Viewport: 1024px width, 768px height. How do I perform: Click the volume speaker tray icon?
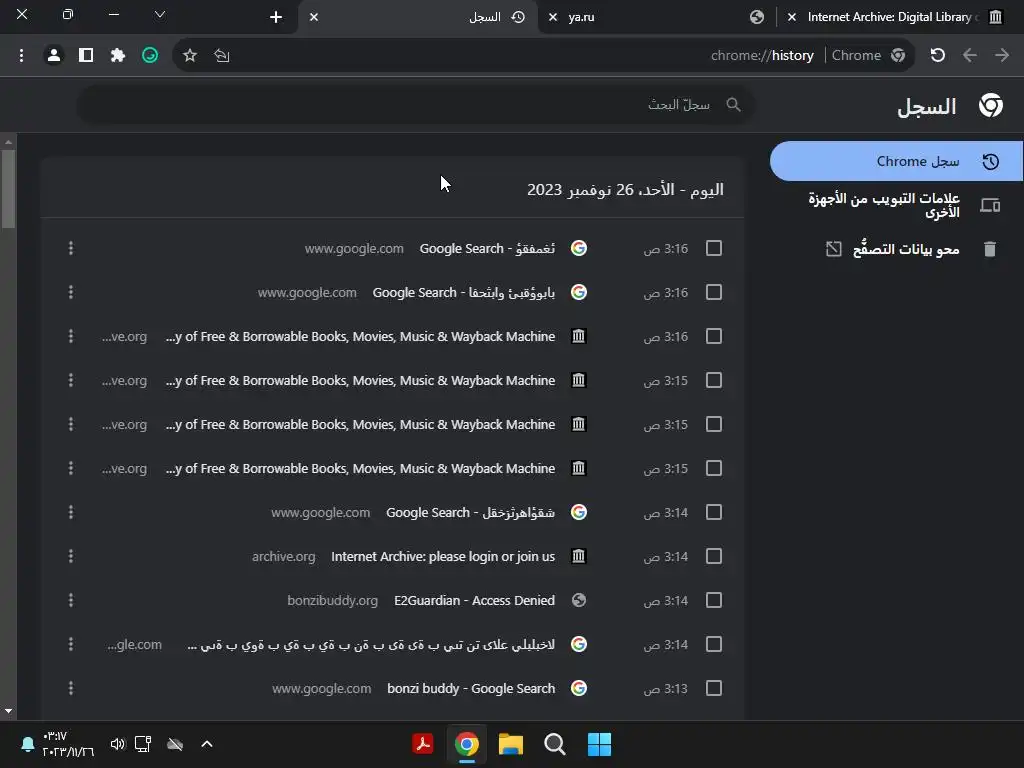118,744
